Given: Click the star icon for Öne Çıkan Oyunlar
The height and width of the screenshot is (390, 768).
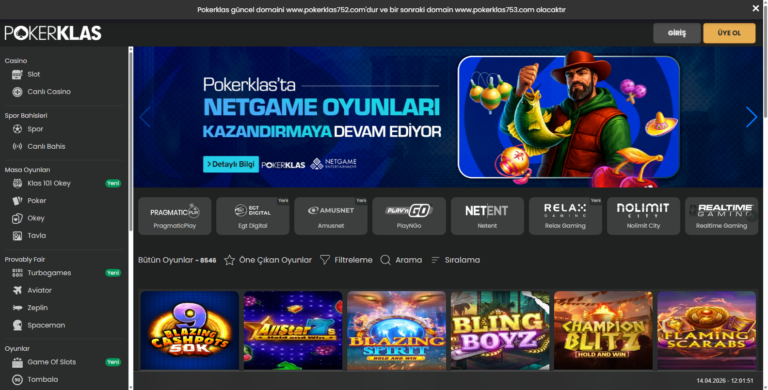Looking at the screenshot, I should coord(229,260).
